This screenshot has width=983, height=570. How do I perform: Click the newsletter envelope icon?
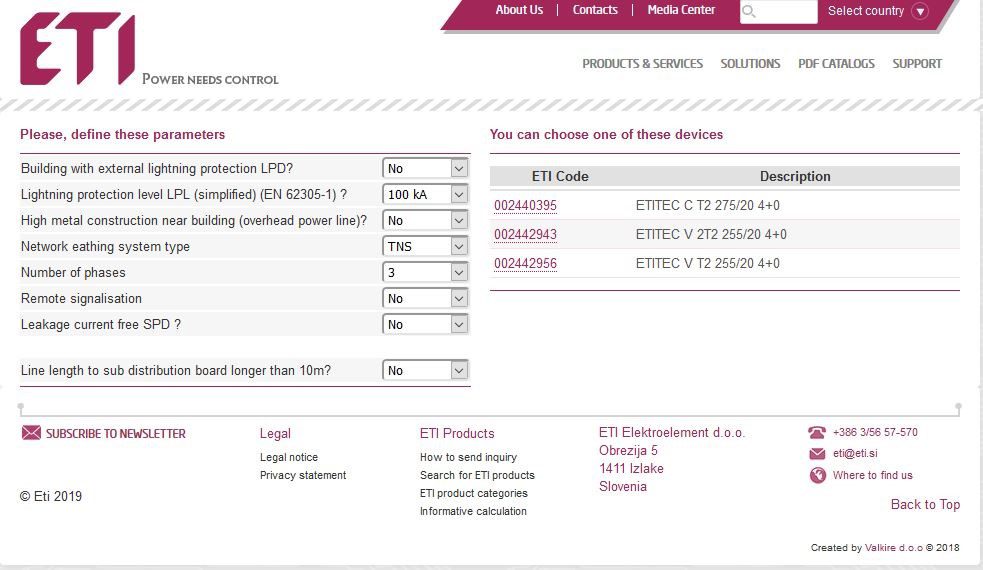[31, 433]
